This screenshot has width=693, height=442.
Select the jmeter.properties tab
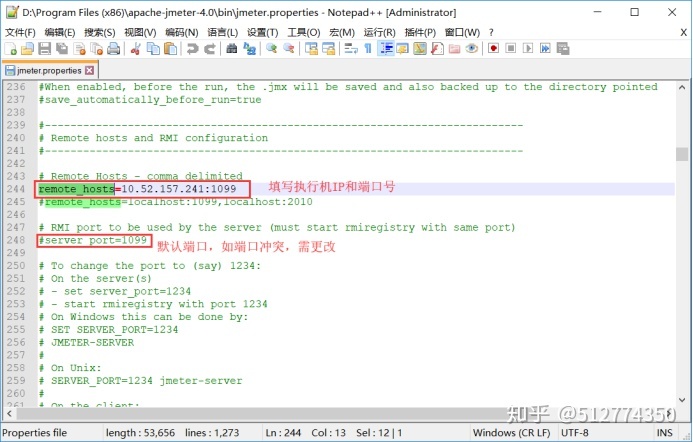pyautogui.click(x=49, y=71)
